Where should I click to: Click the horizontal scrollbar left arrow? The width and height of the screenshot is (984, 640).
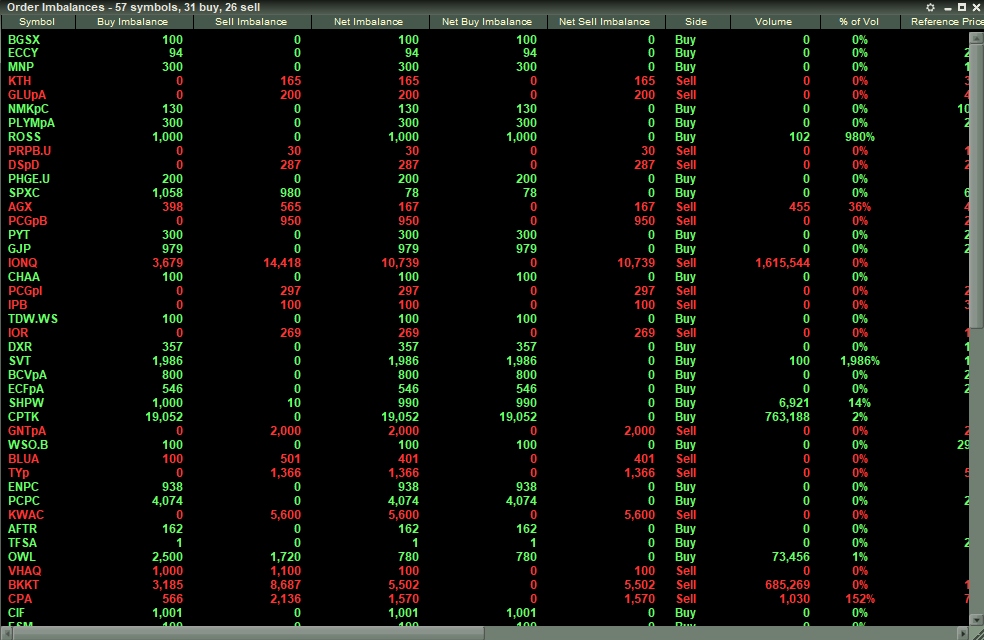click(x=6, y=633)
